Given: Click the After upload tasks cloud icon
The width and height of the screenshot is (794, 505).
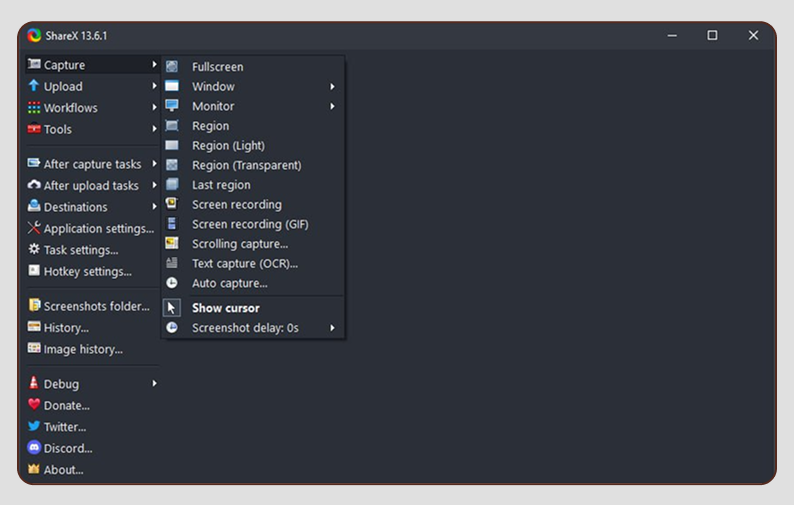Looking at the screenshot, I should 34,185.
